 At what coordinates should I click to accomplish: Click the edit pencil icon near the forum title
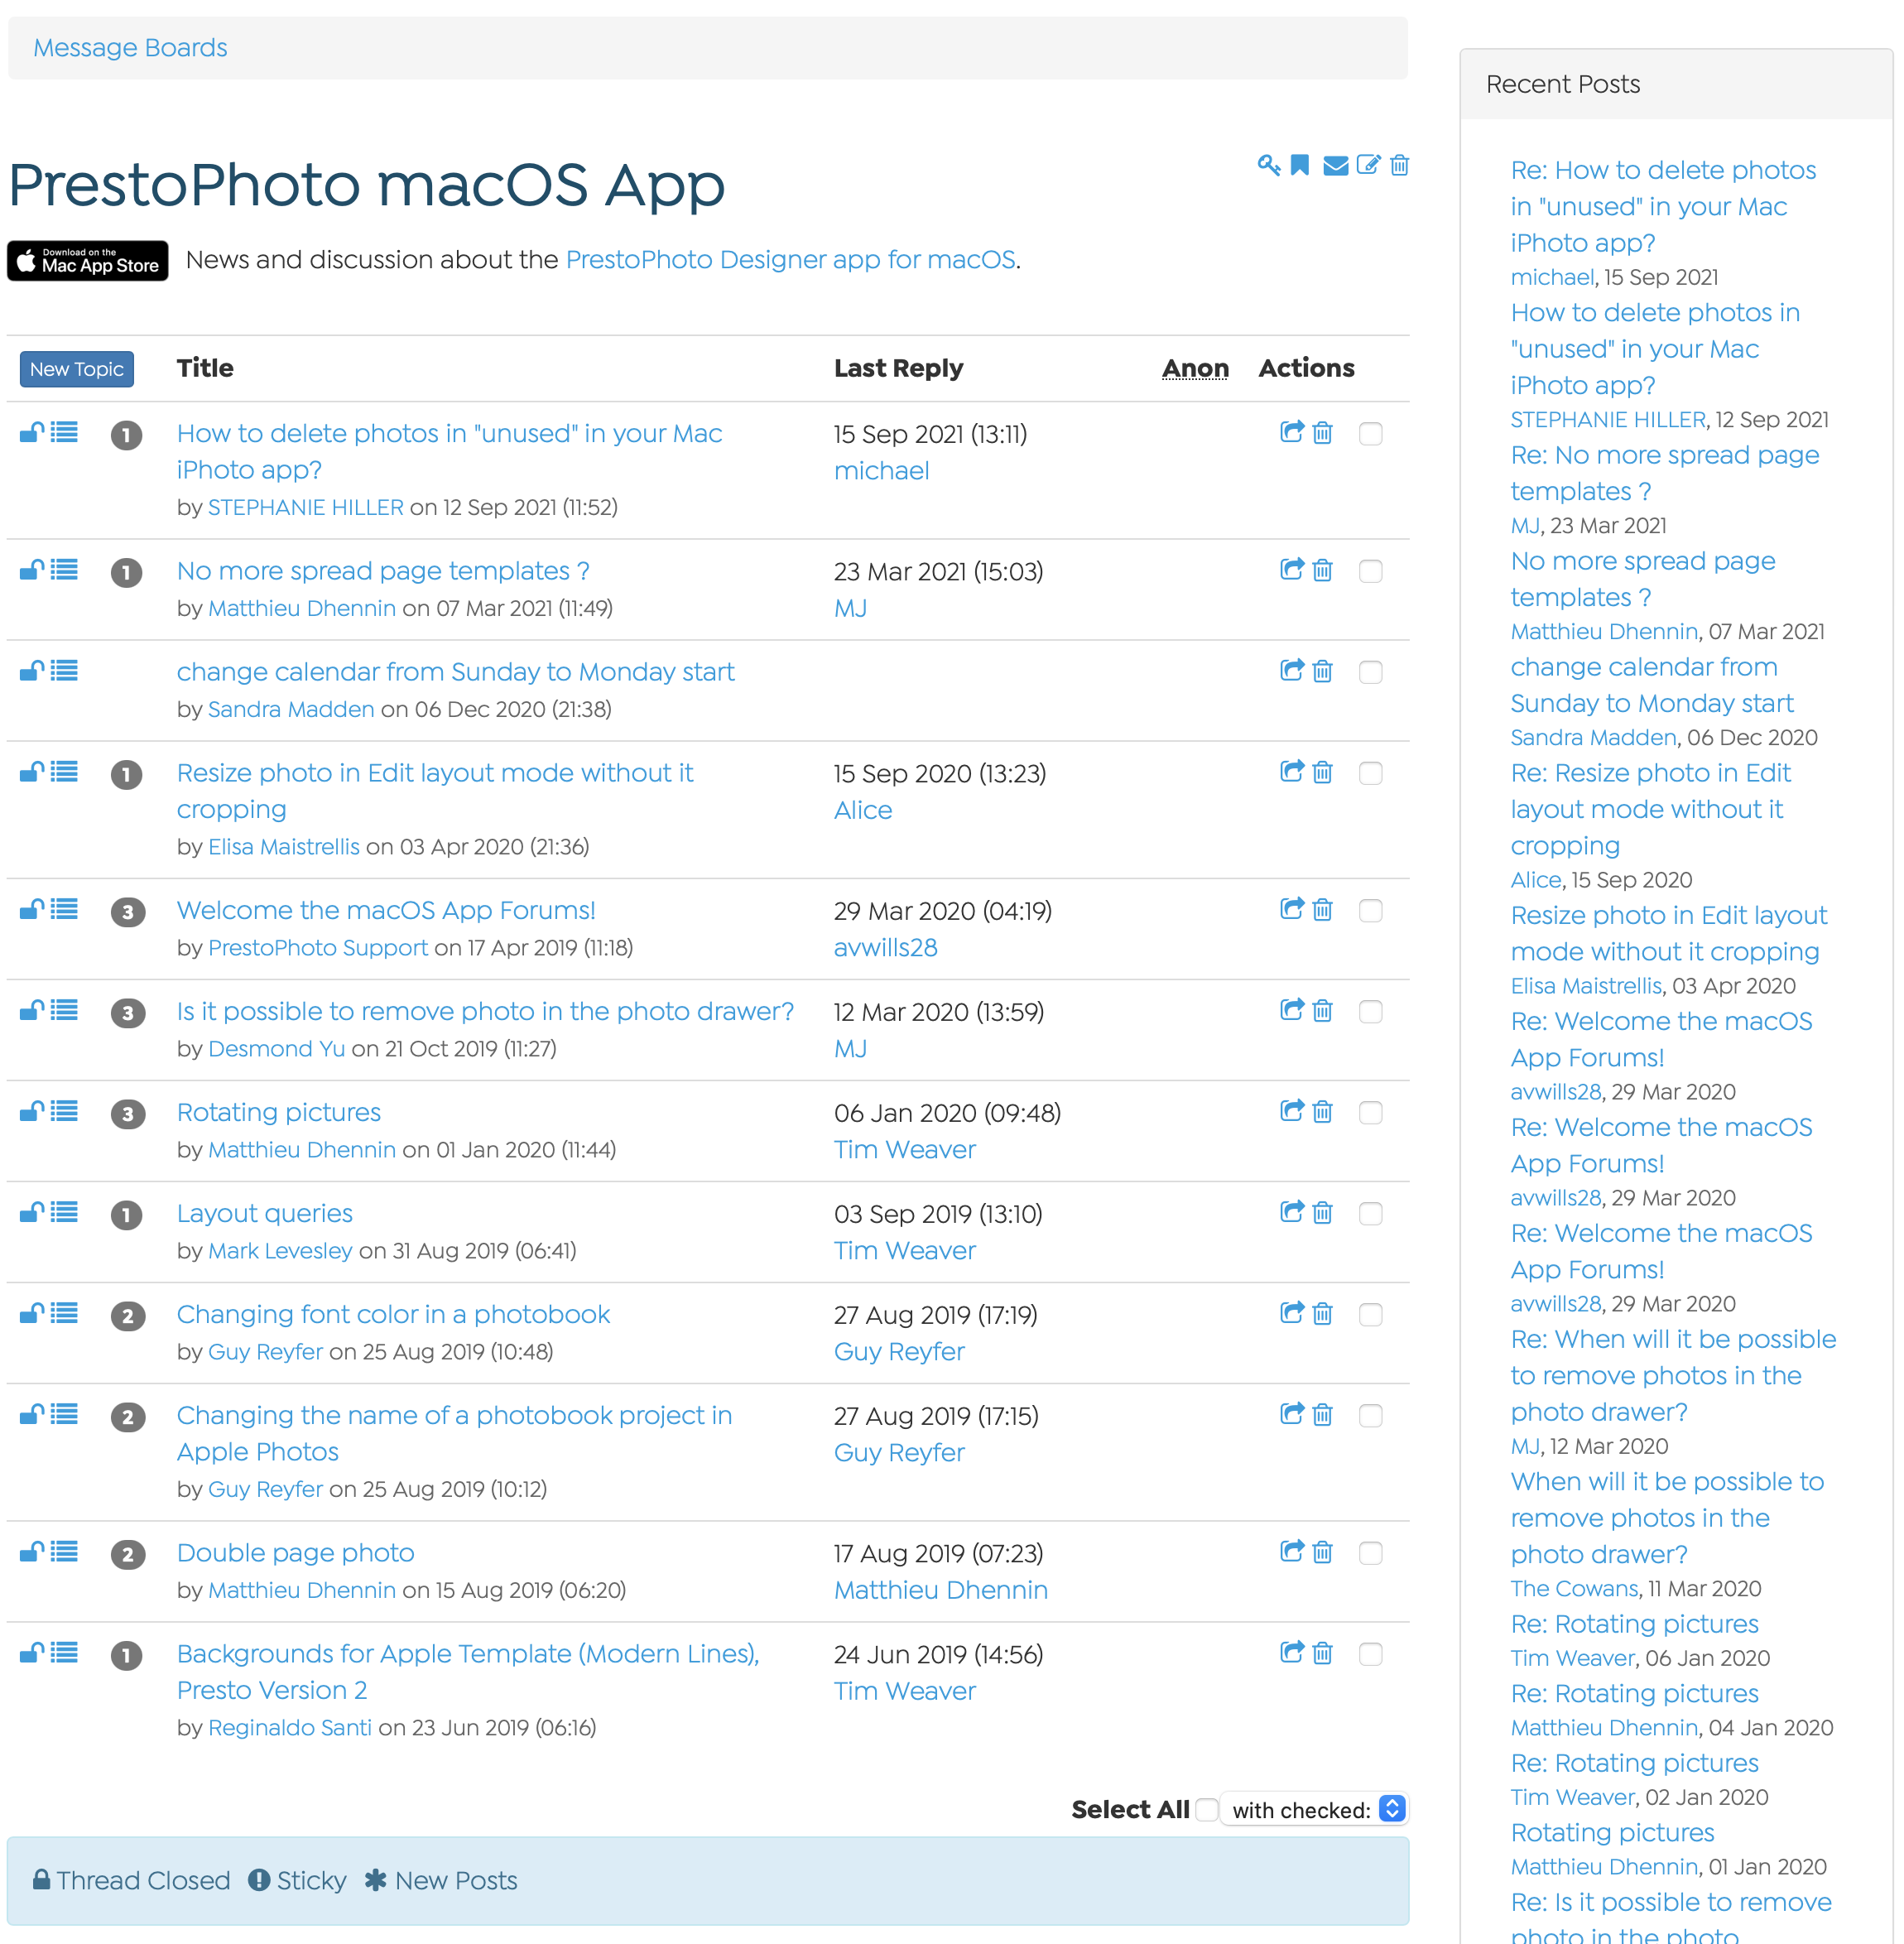point(1368,166)
